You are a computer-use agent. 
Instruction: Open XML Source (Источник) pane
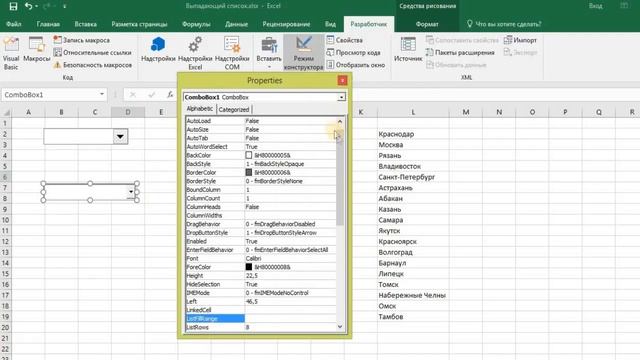408,49
